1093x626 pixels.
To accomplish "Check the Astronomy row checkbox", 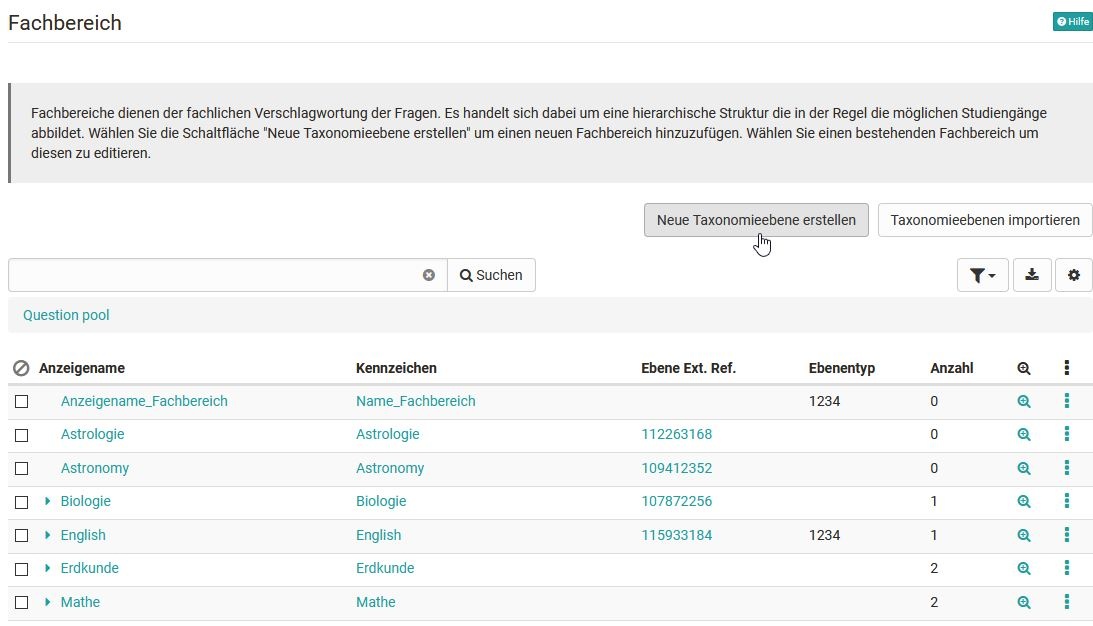I will tap(22, 468).
